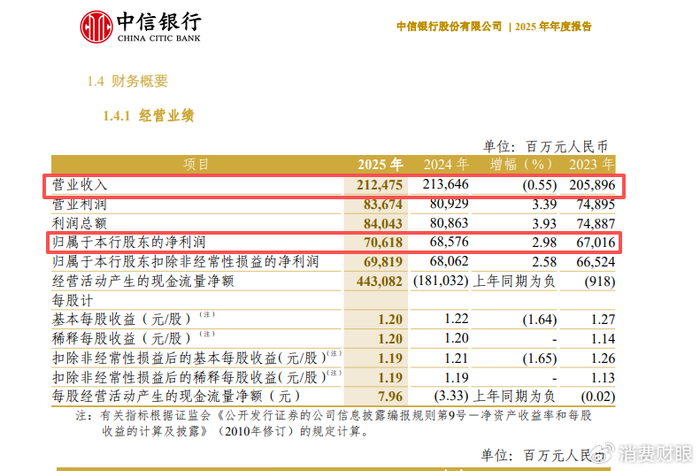Viewport: 700px width, 471px height.
Task: Select the row label 营业收入
Action: point(80,185)
